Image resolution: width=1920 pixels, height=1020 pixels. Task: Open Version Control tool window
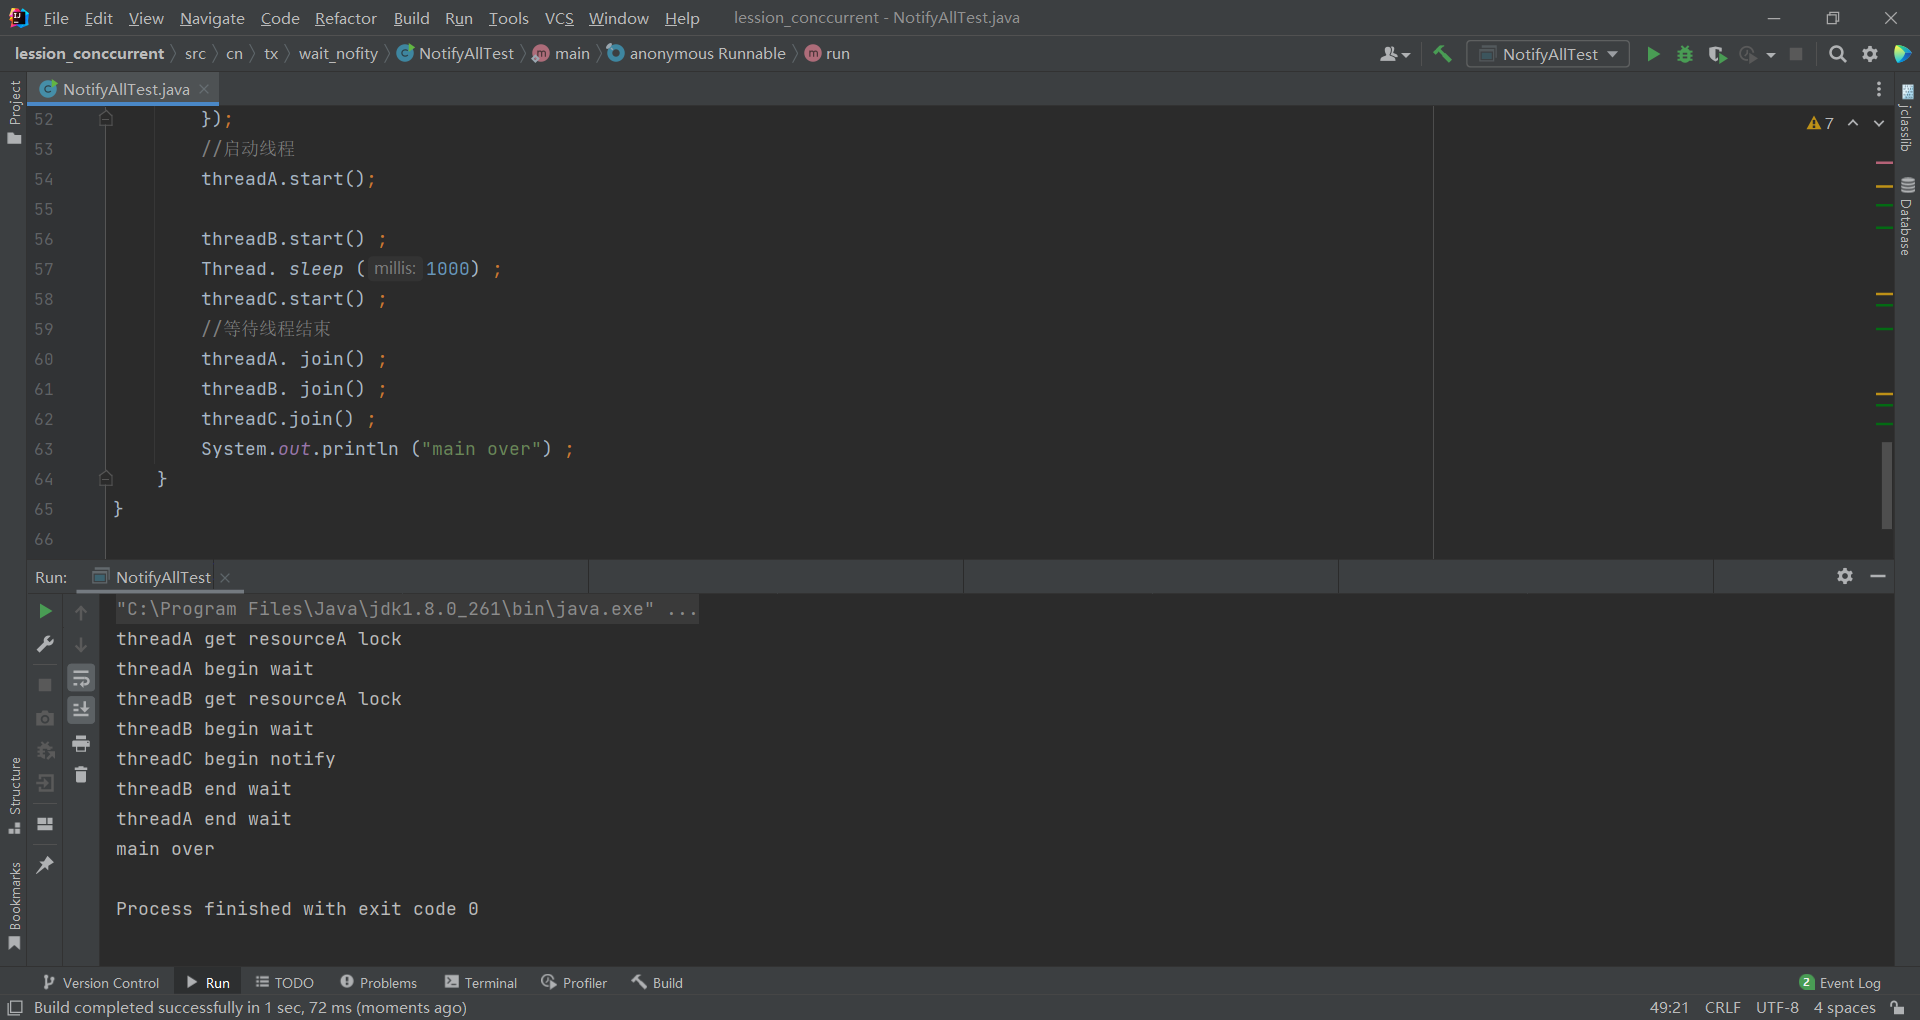coord(101,983)
